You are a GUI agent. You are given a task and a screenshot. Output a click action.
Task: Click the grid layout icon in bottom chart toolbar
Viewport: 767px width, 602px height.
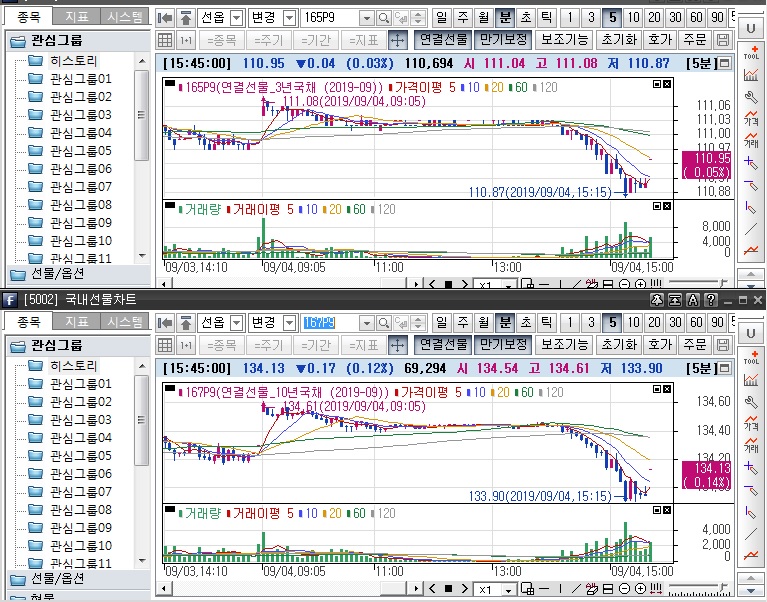164,345
